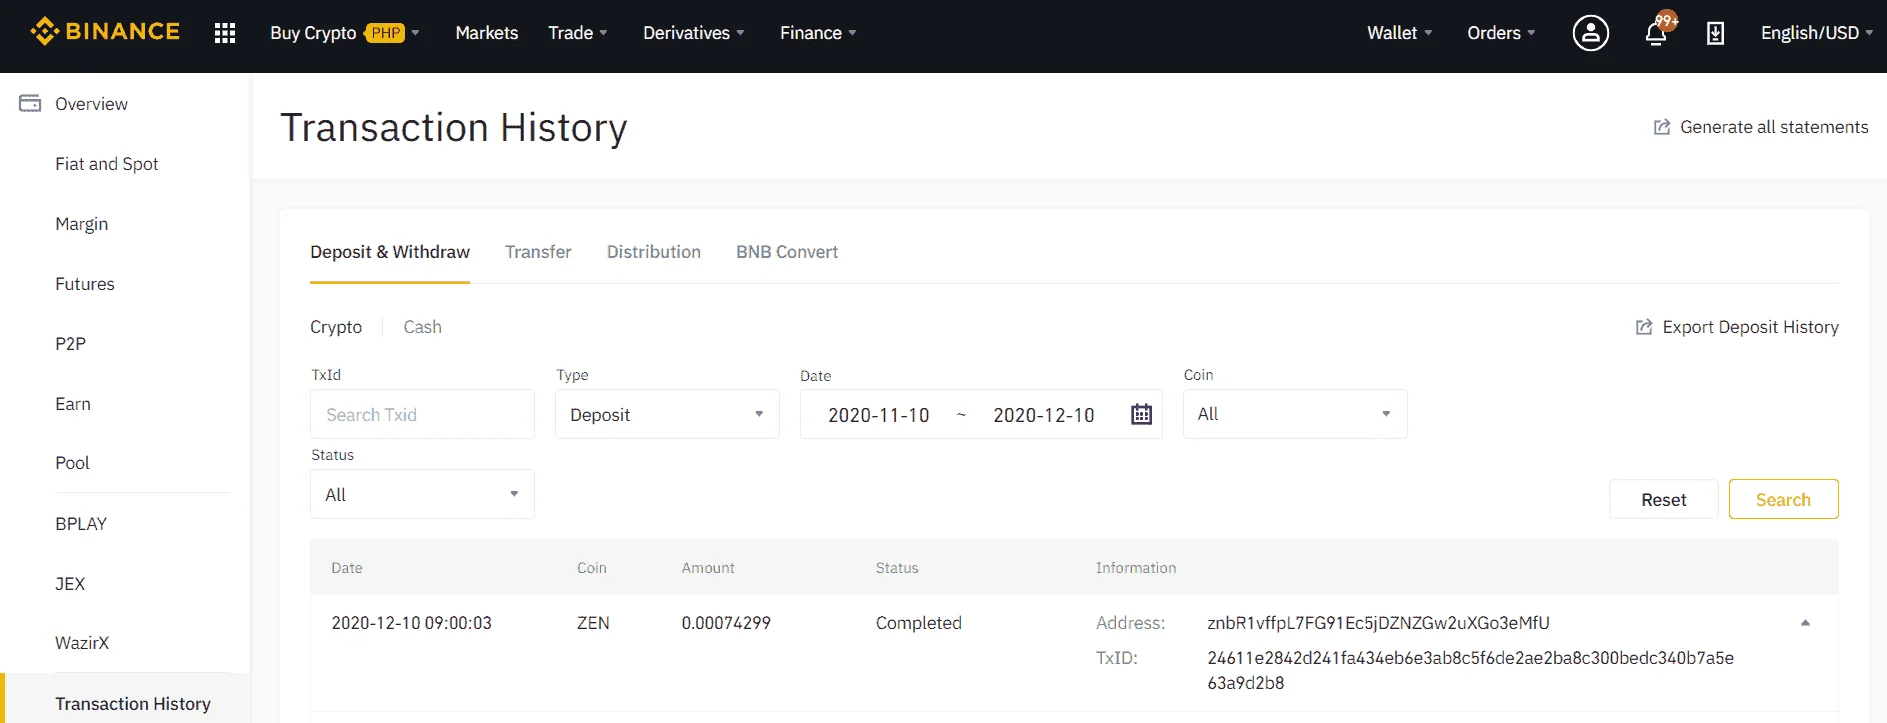Click the Binance logo
The image size is (1887, 723).
(x=105, y=32)
